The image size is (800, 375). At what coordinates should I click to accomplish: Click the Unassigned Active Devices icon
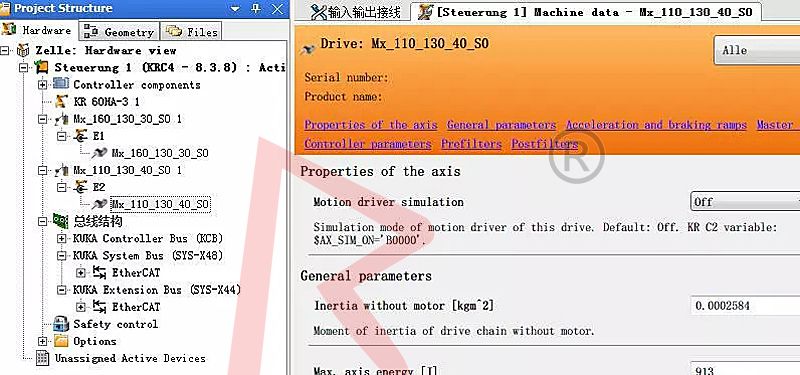click(x=42, y=358)
